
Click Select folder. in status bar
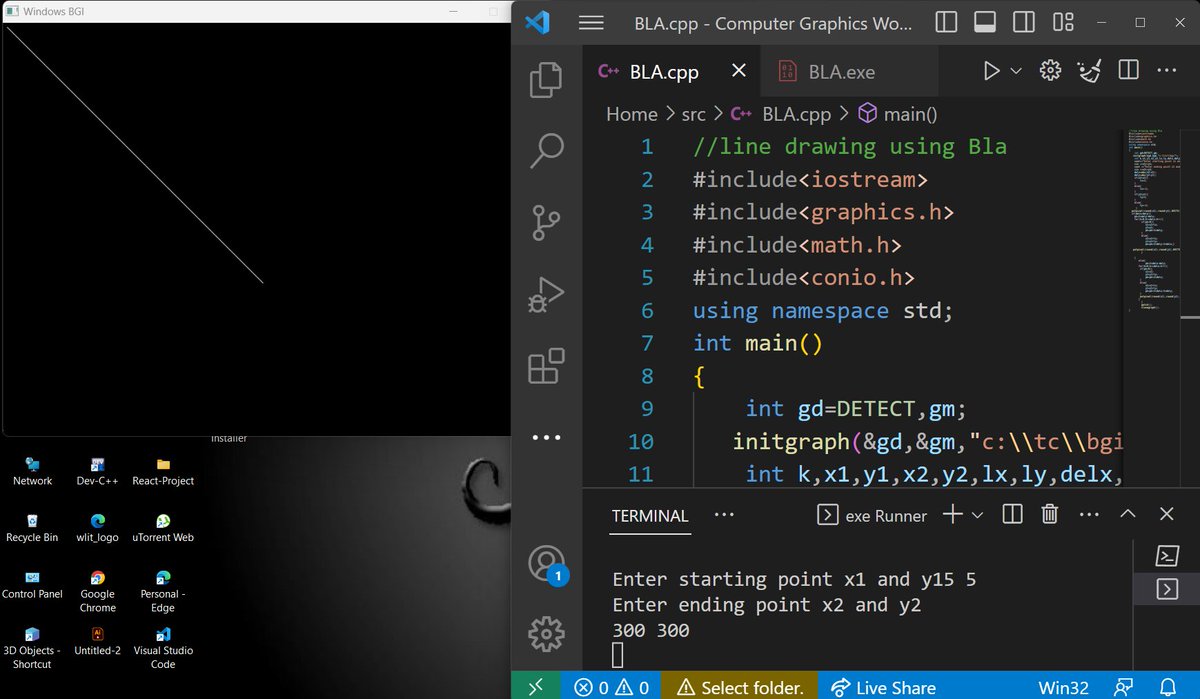pyautogui.click(x=740, y=687)
